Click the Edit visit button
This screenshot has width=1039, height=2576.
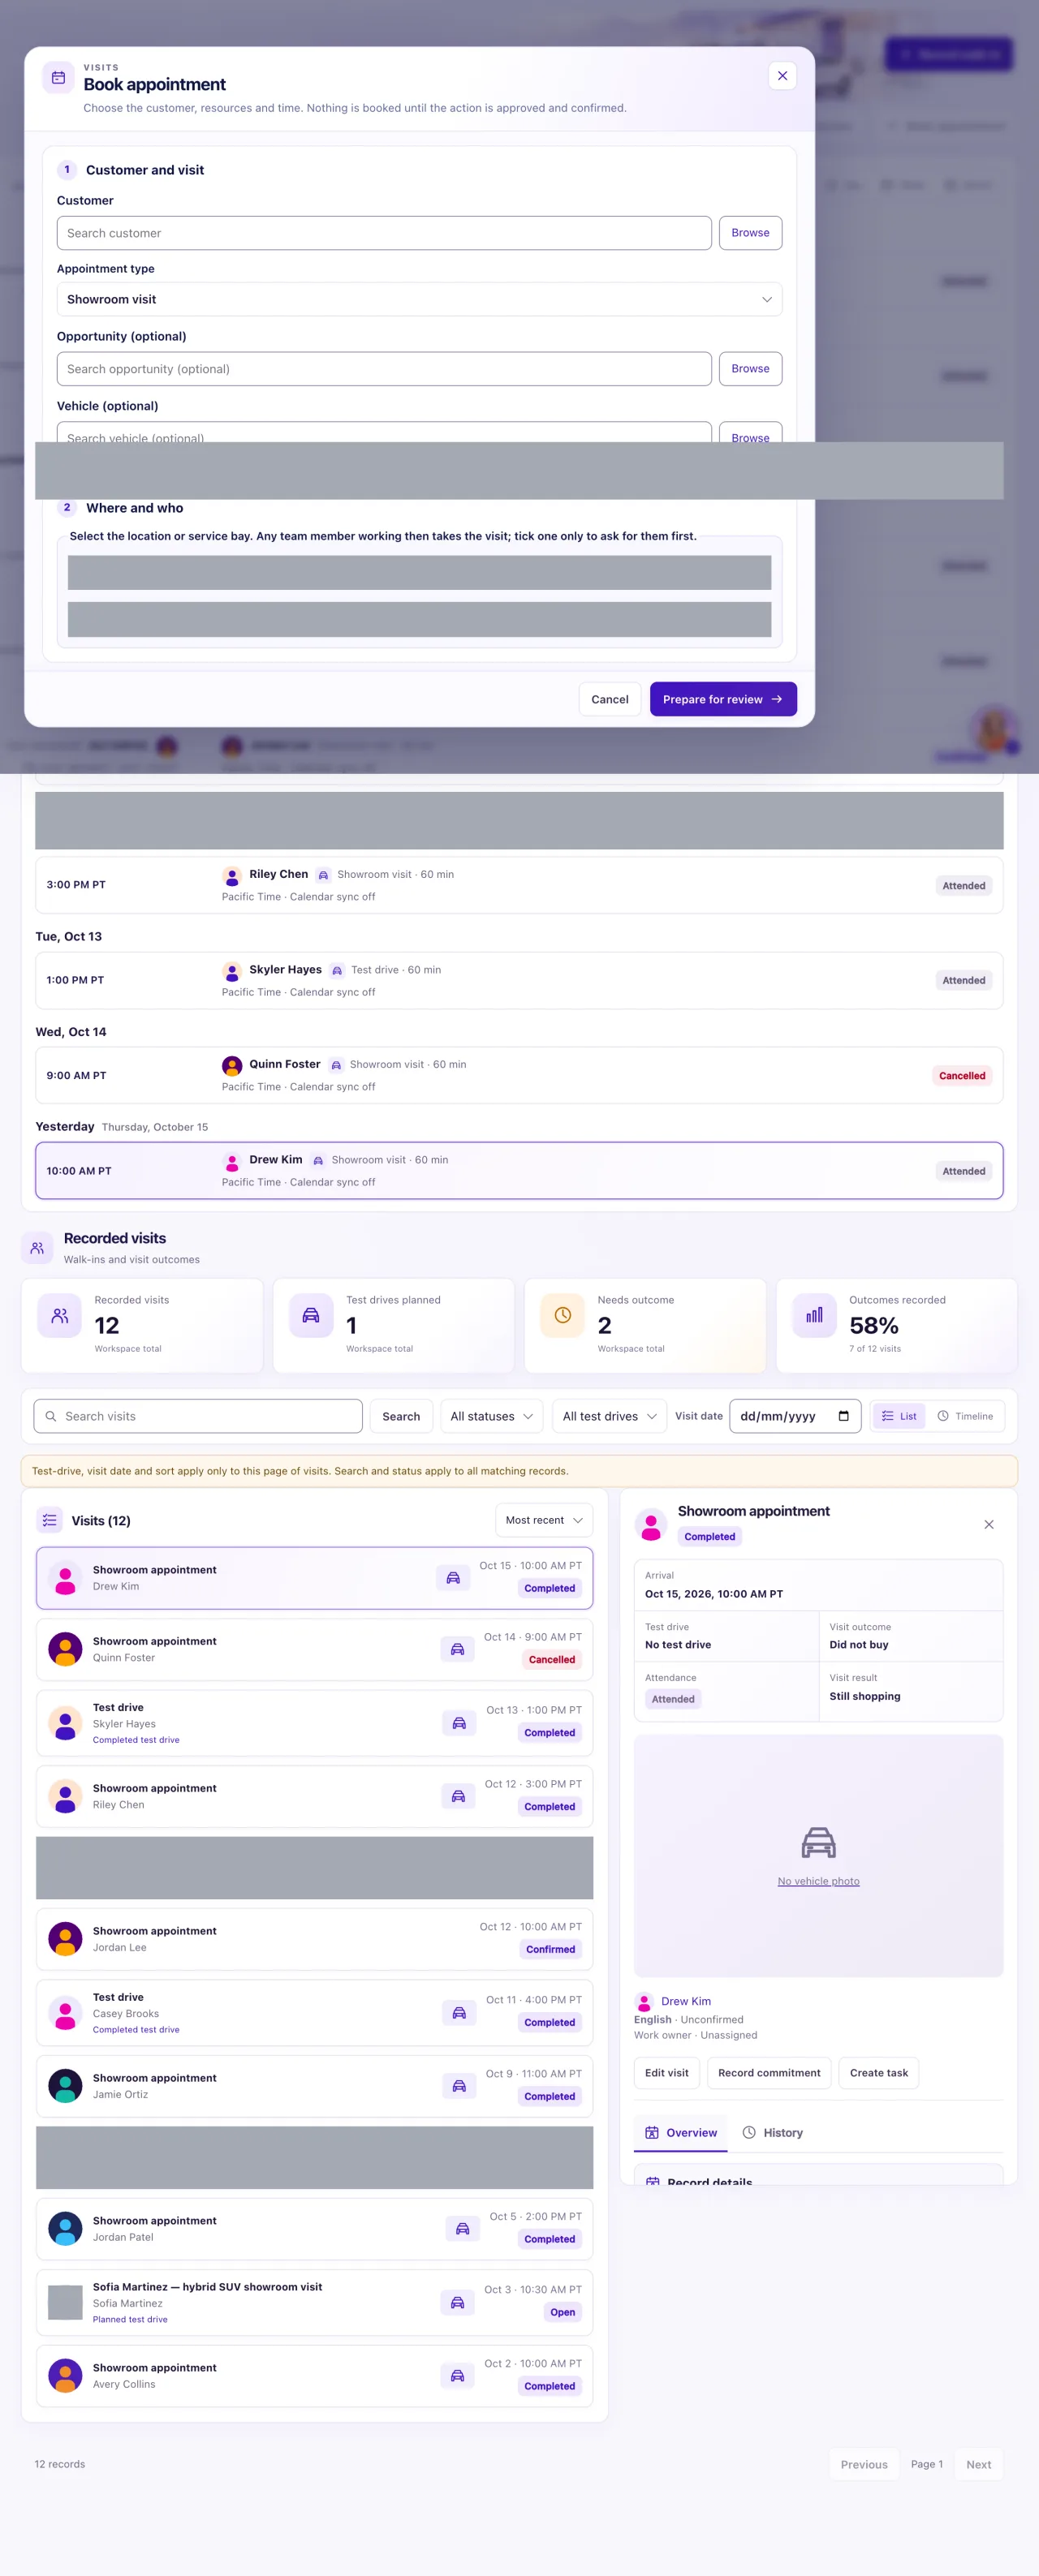click(667, 2073)
